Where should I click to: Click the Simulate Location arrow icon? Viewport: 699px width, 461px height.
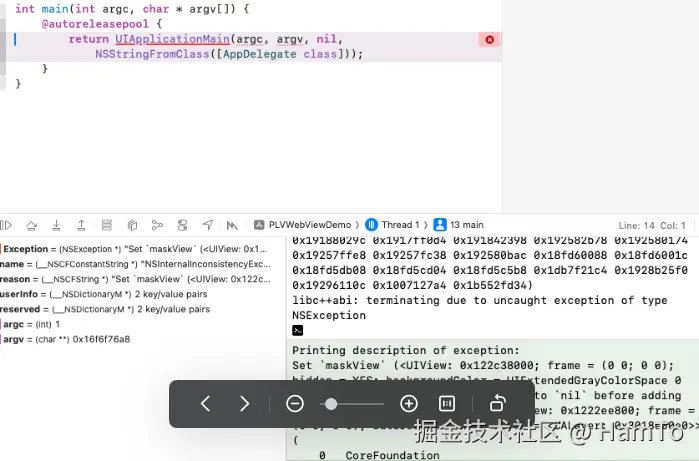pos(207,225)
